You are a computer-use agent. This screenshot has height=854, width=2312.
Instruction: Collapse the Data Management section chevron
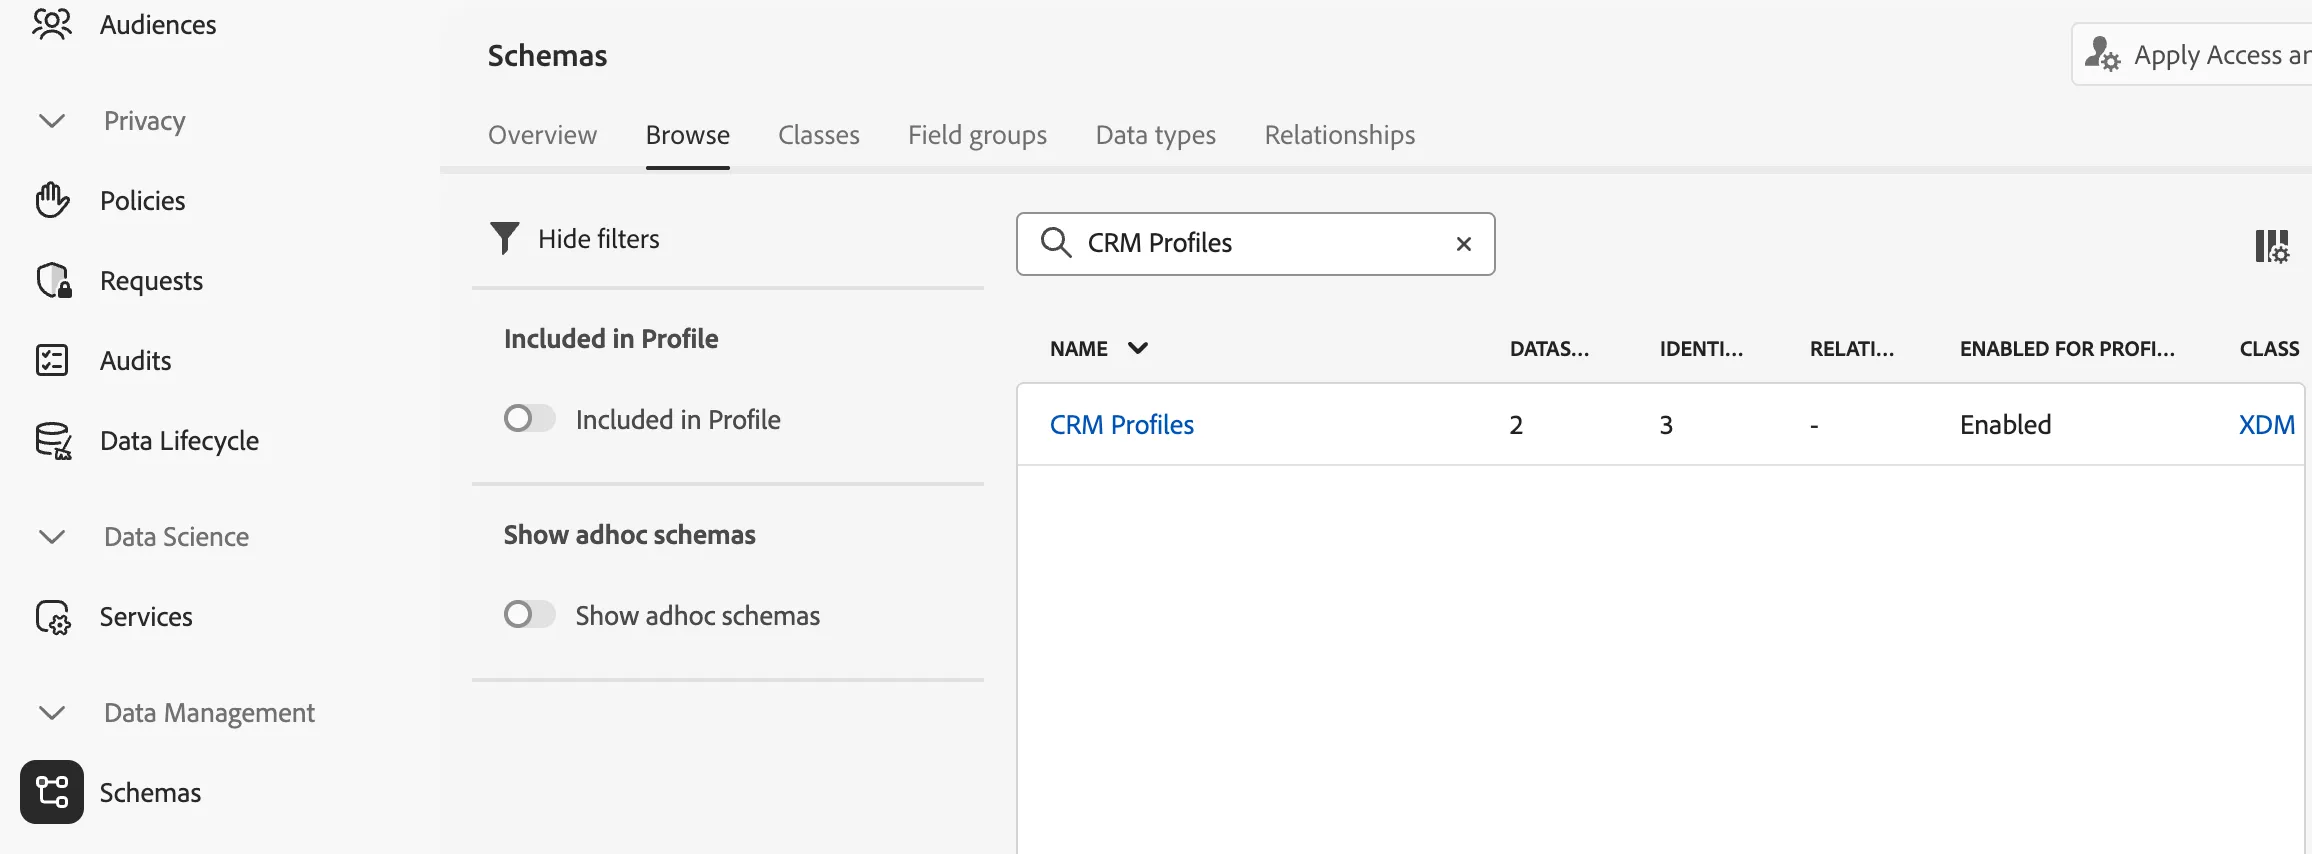[x=52, y=713]
